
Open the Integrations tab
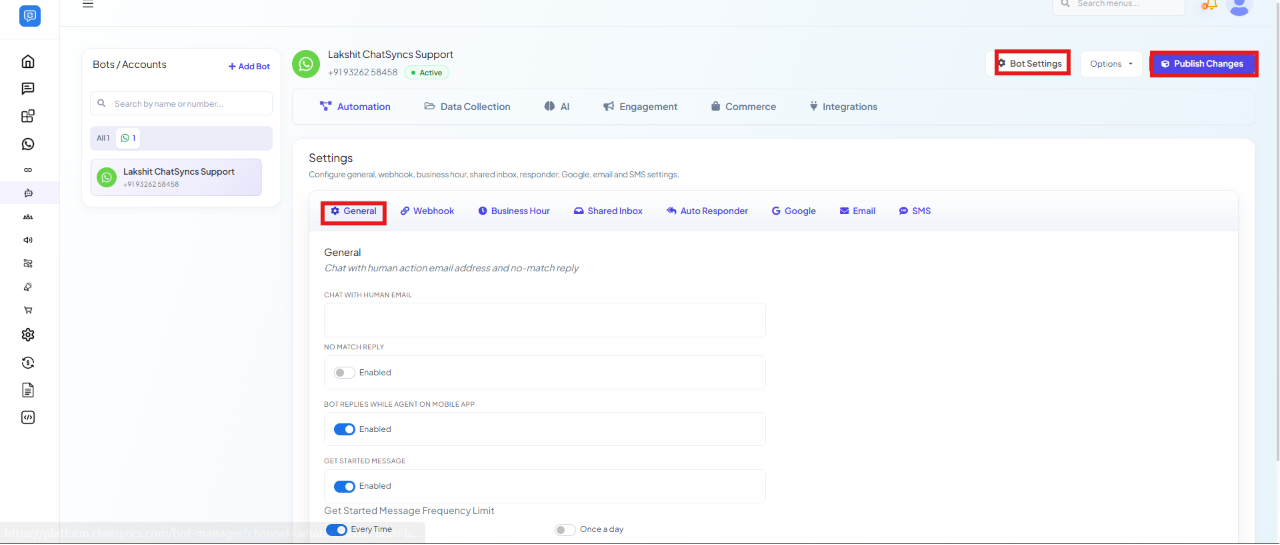(843, 106)
